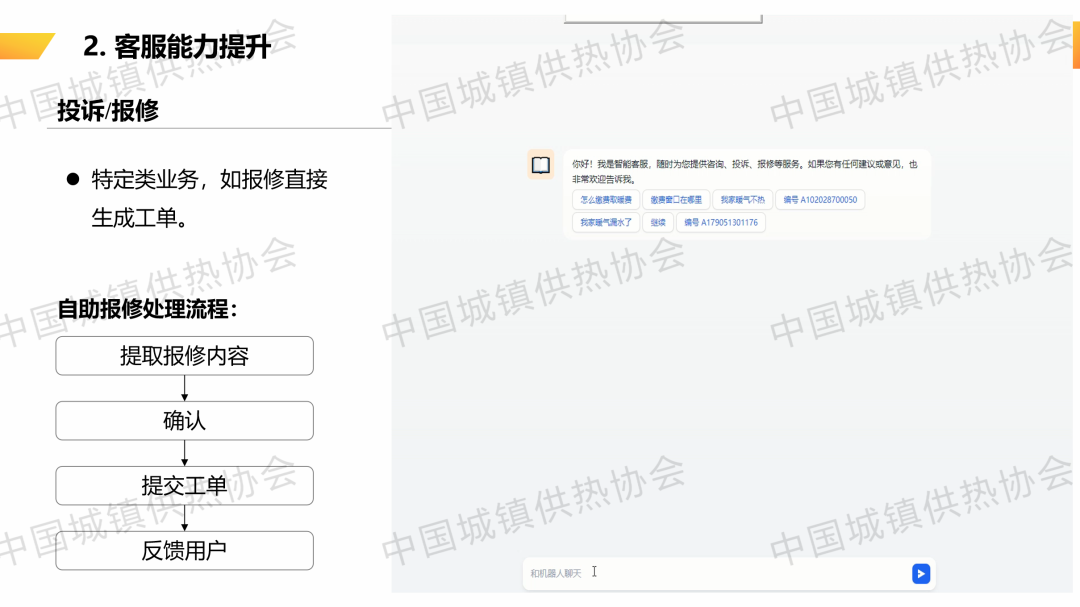
Task: Click the 投诉/报修 section heading
Action: pyautogui.click(x=108, y=111)
